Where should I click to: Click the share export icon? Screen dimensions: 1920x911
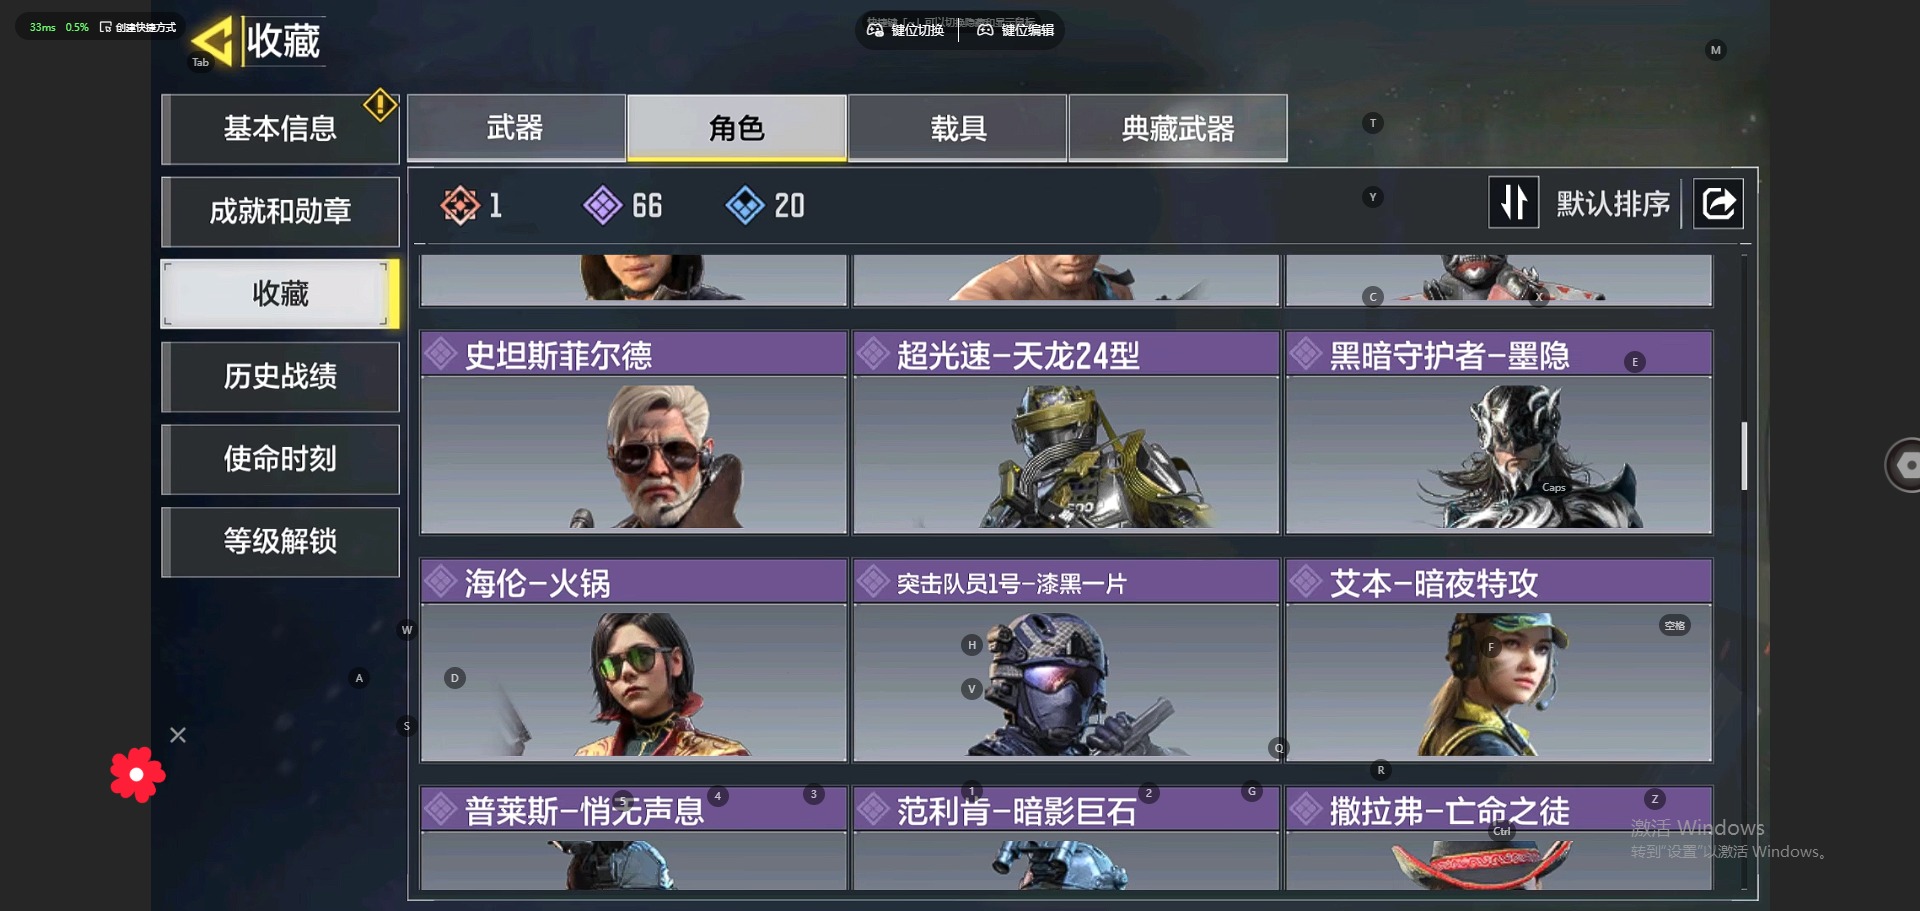point(1718,204)
